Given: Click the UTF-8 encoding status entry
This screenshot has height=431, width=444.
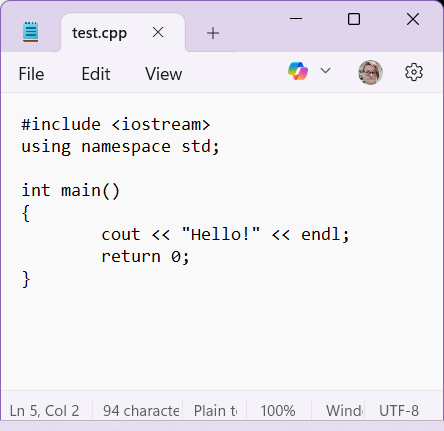Looking at the screenshot, I should pos(399,411).
